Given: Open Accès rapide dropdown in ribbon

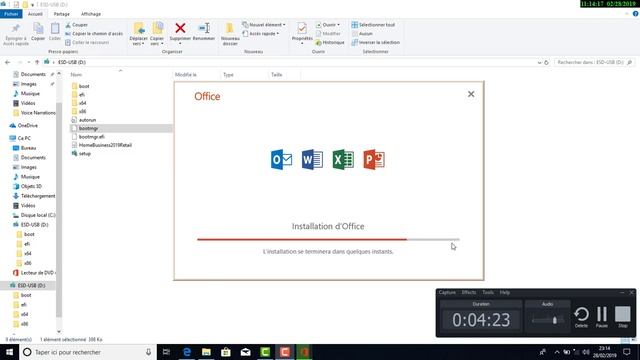Looking at the screenshot, I should point(261,33).
